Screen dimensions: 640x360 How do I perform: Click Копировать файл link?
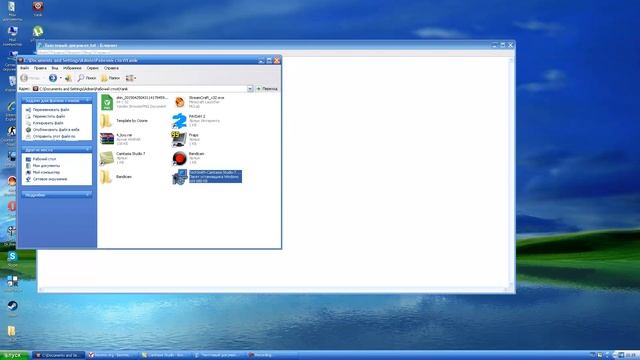click(48, 123)
